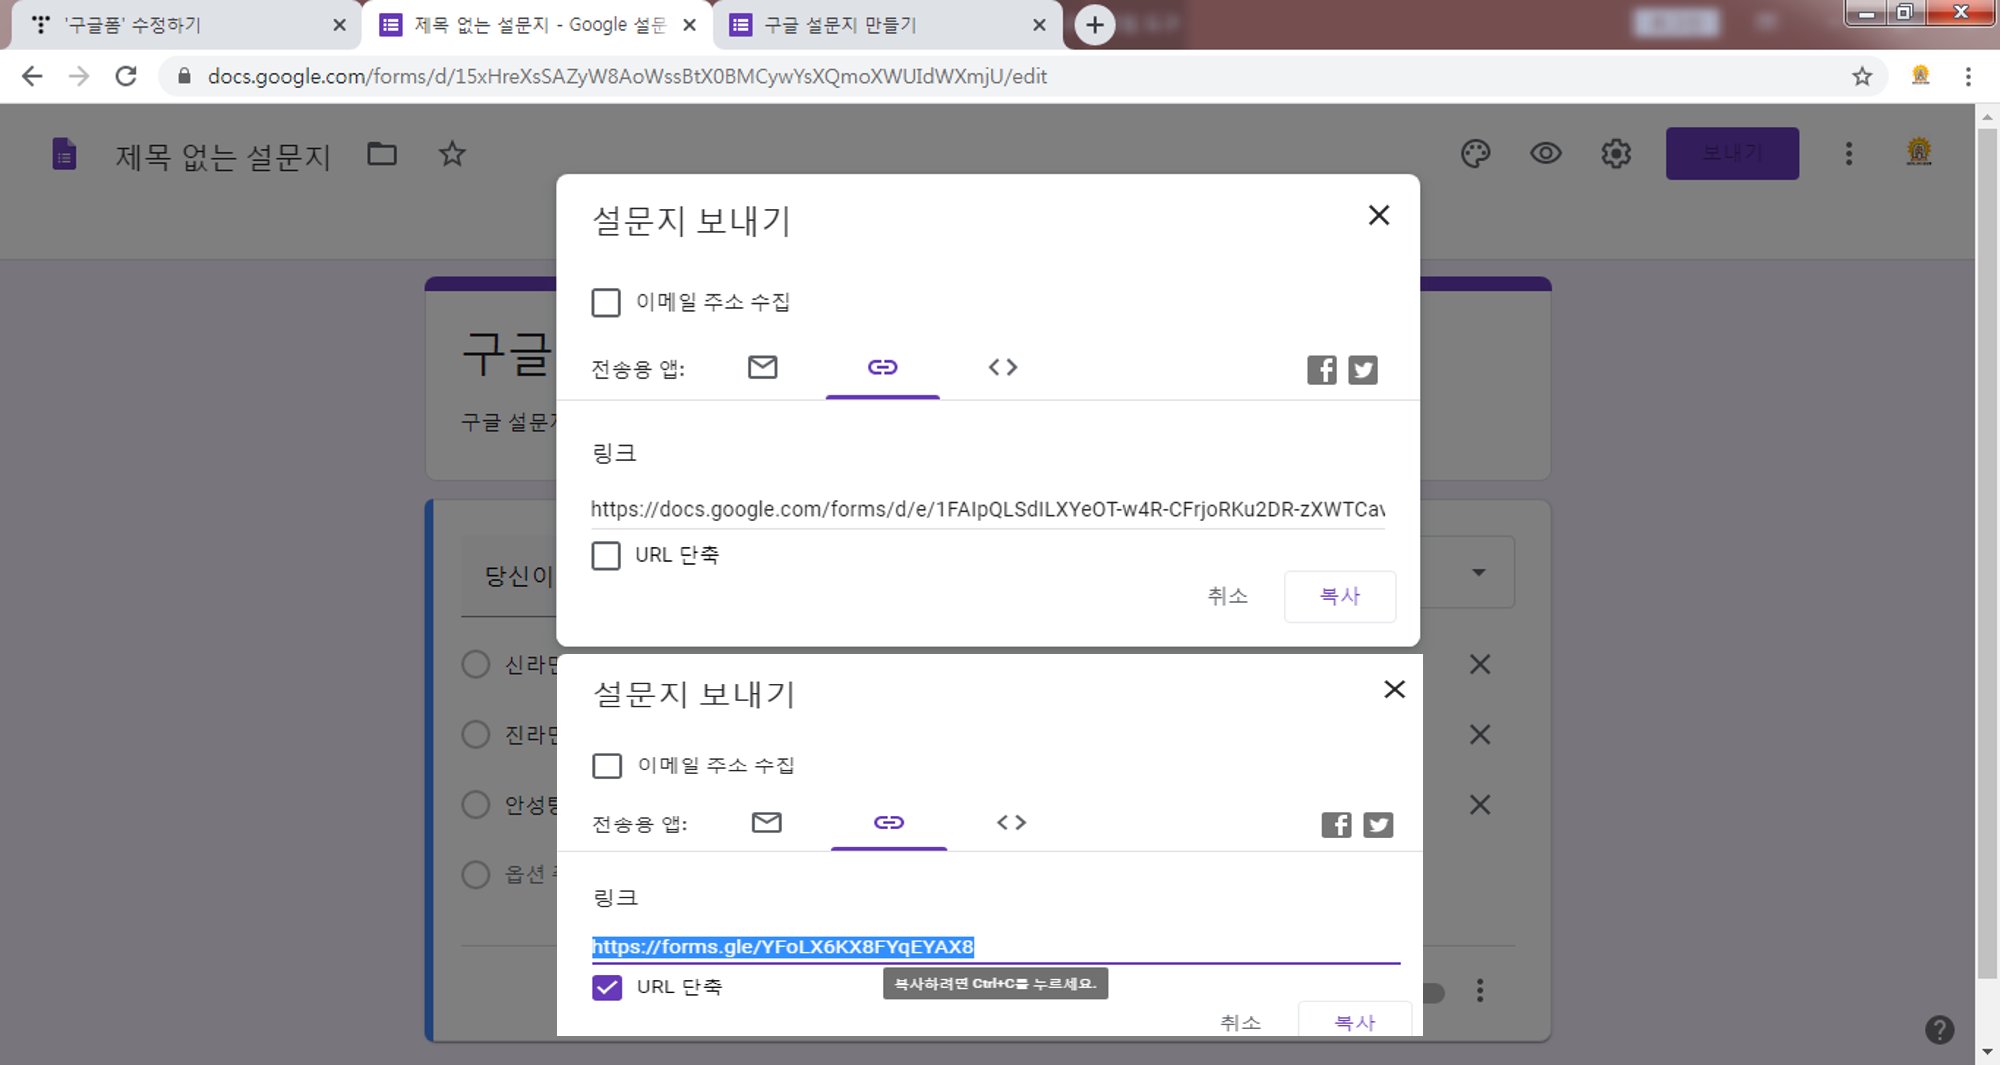Screen dimensions: 2000x1065
Task: Click the long docs.google.com link field
Action: pyautogui.click(x=988, y=510)
